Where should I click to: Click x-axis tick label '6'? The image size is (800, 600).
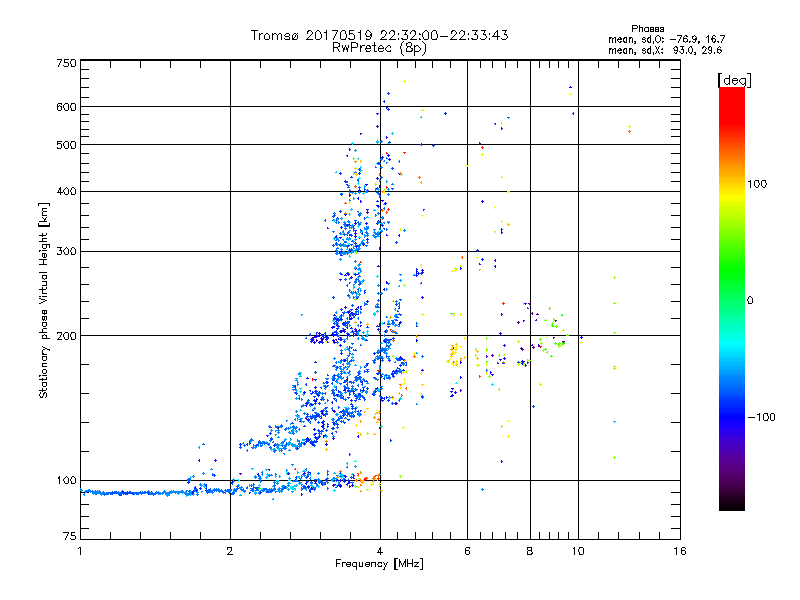467,551
